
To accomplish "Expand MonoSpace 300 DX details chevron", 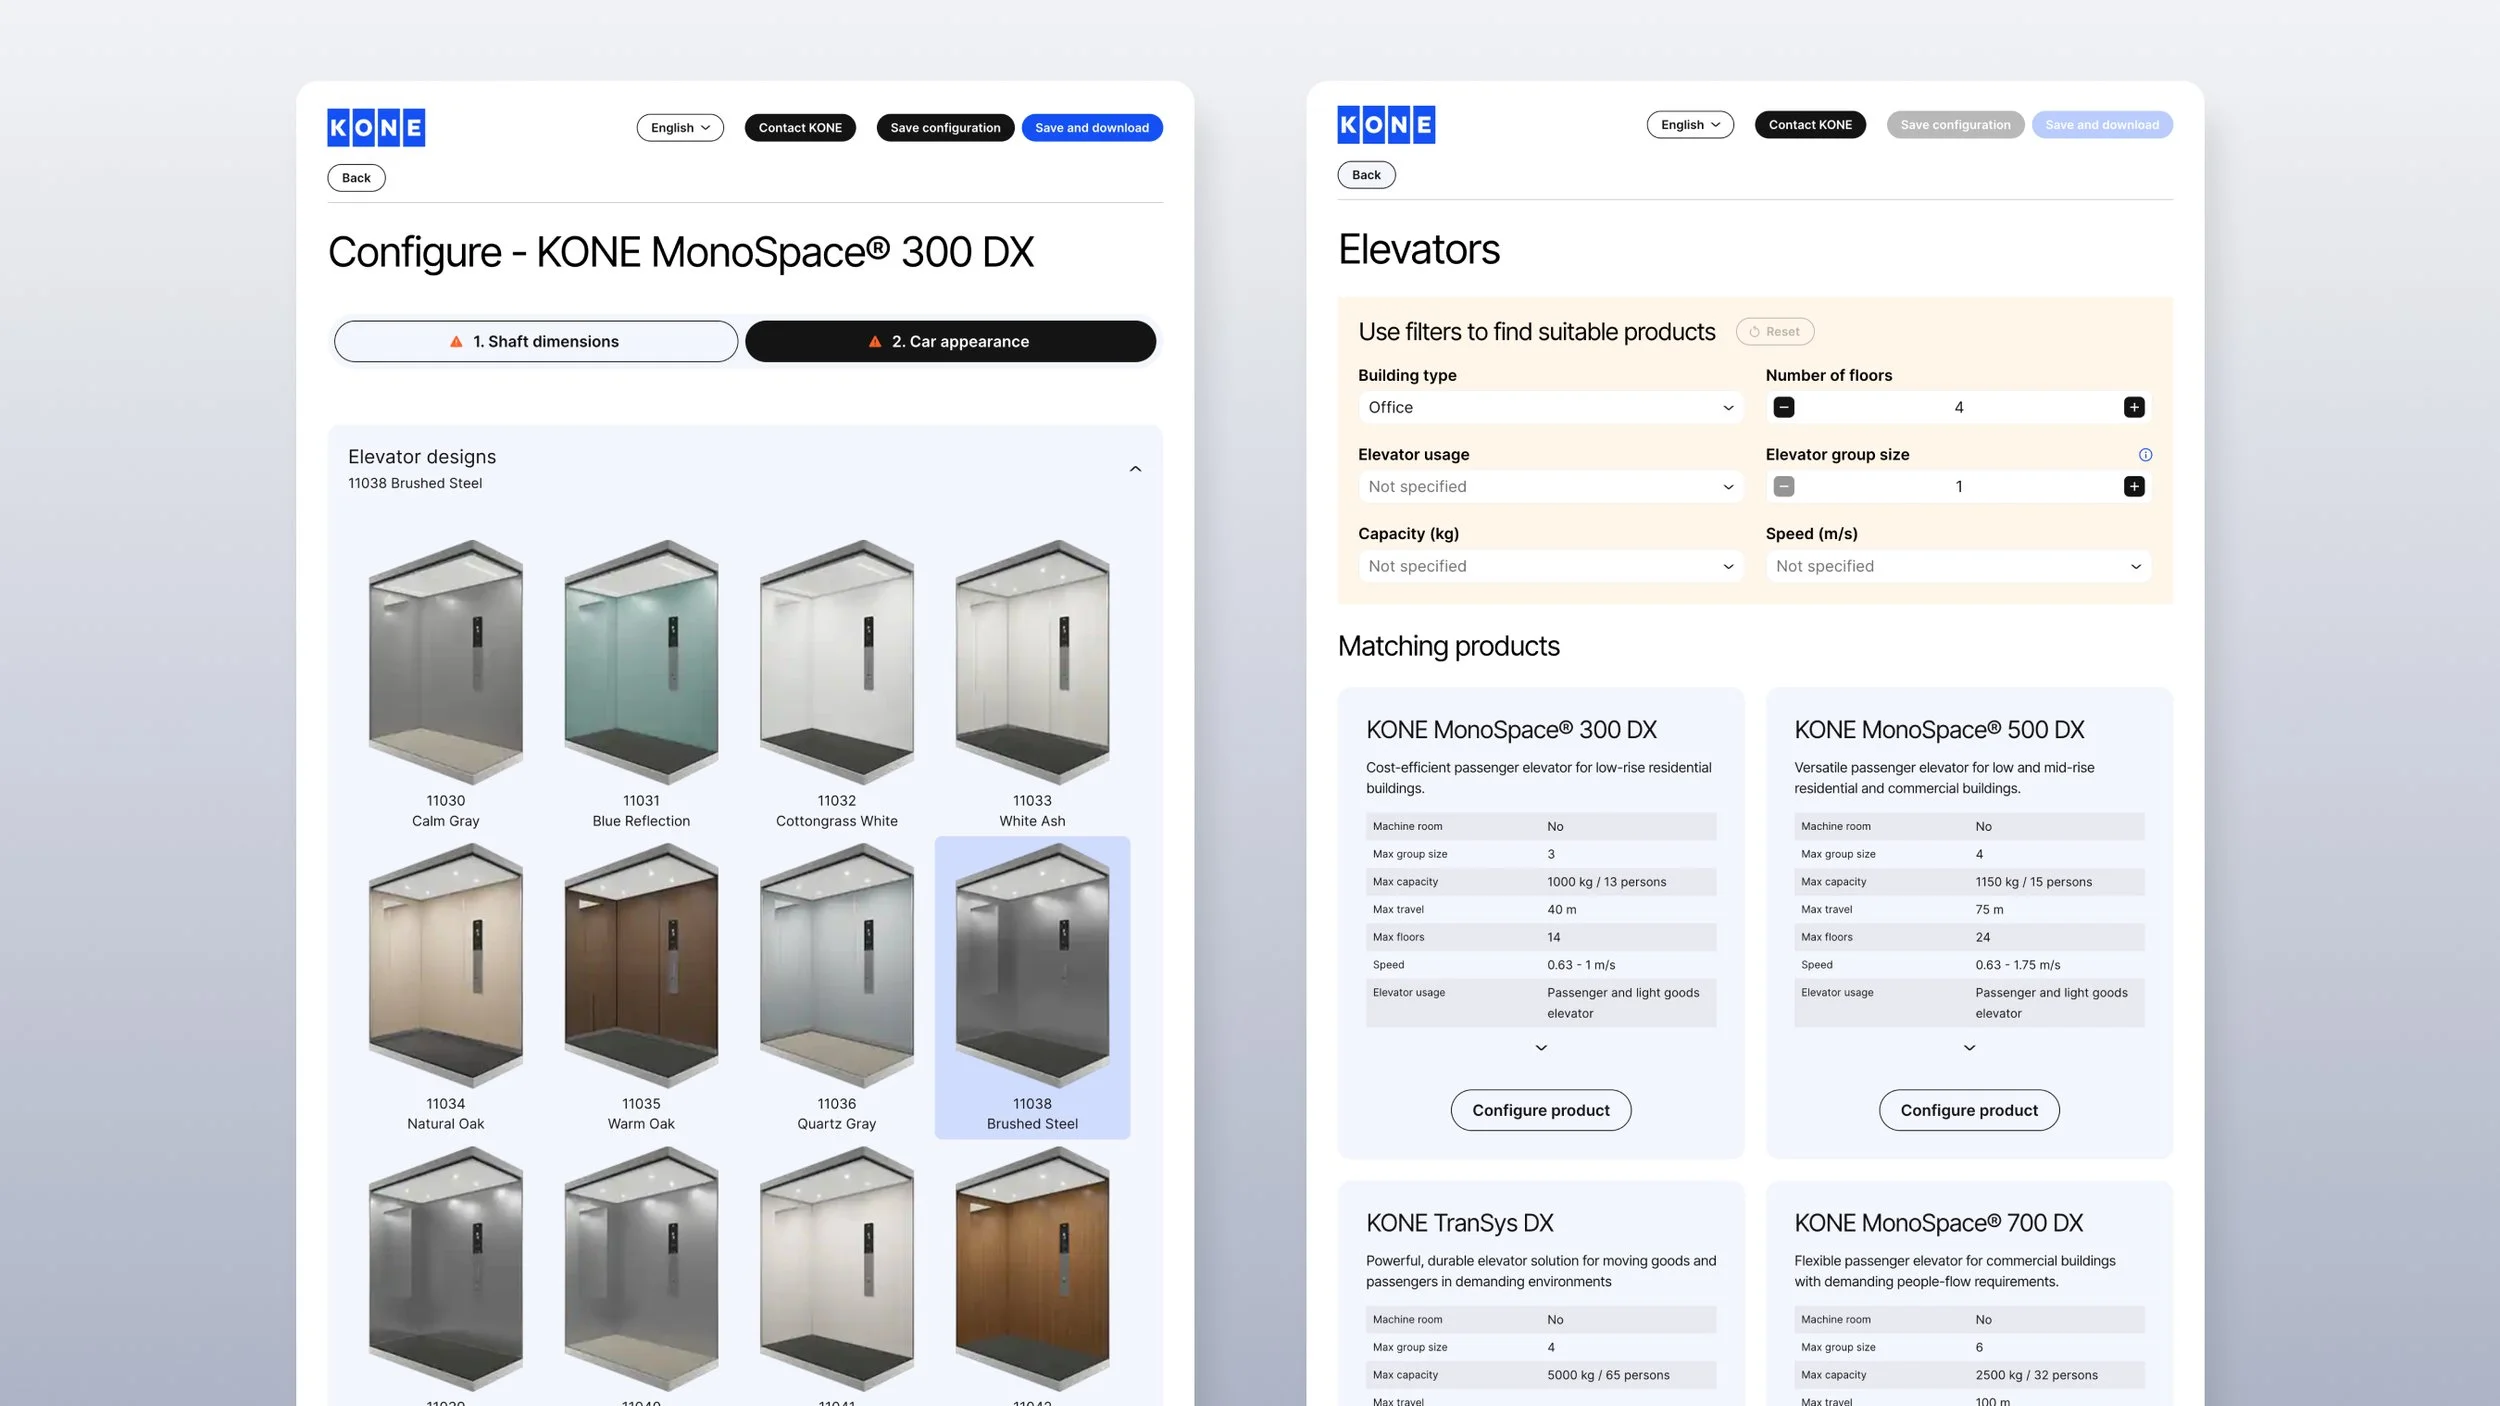I will pos(1540,1048).
